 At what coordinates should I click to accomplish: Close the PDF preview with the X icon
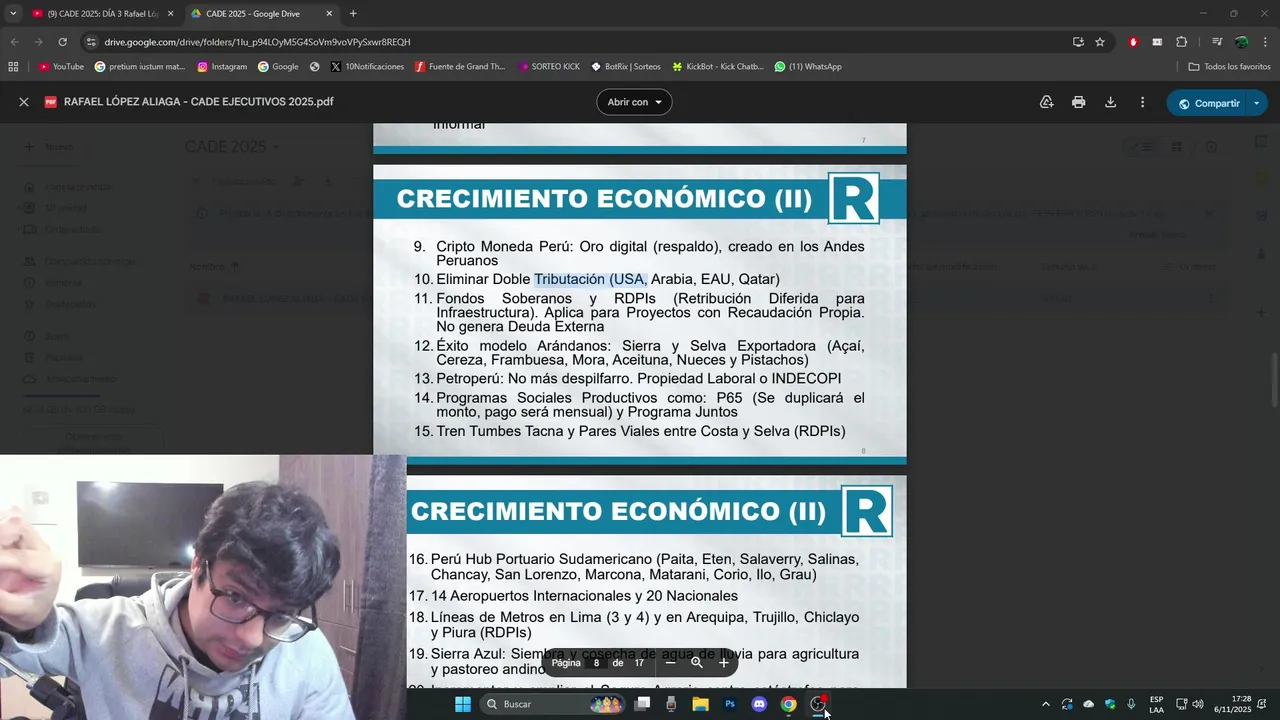[24, 102]
